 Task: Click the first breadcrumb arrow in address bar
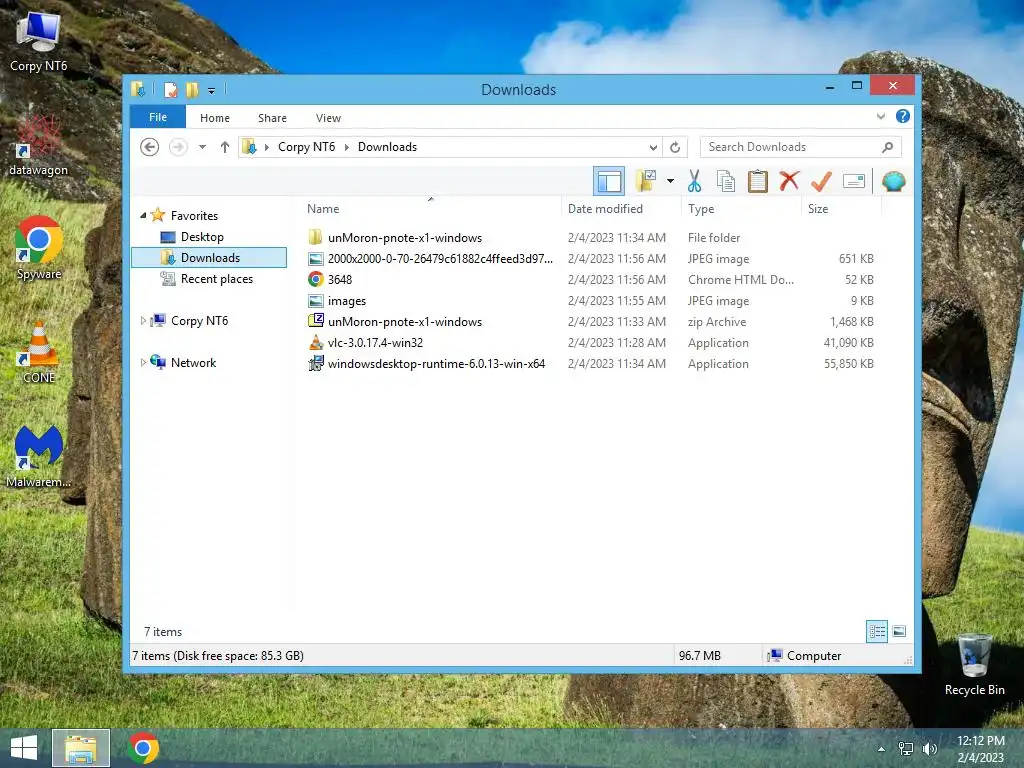(x=266, y=147)
